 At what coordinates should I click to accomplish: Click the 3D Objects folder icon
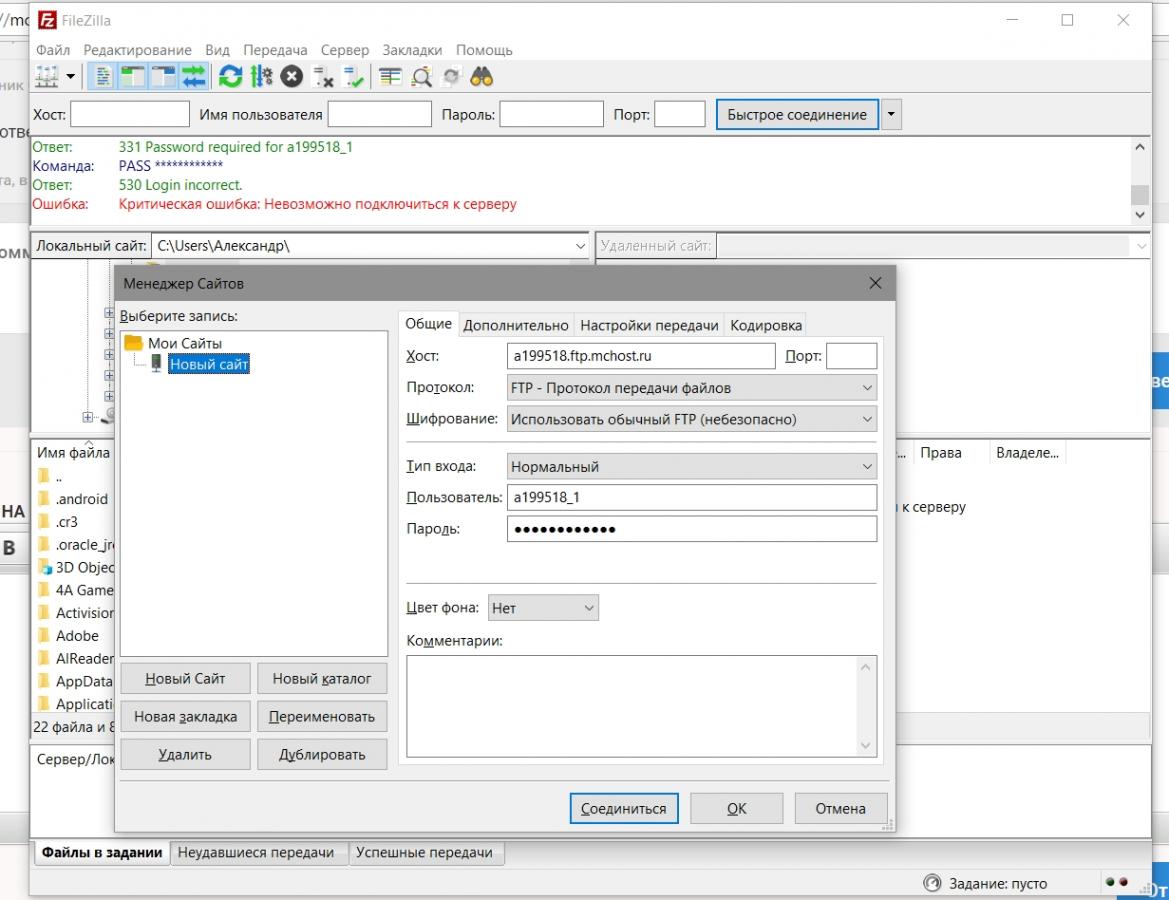click(x=45, y=567)
